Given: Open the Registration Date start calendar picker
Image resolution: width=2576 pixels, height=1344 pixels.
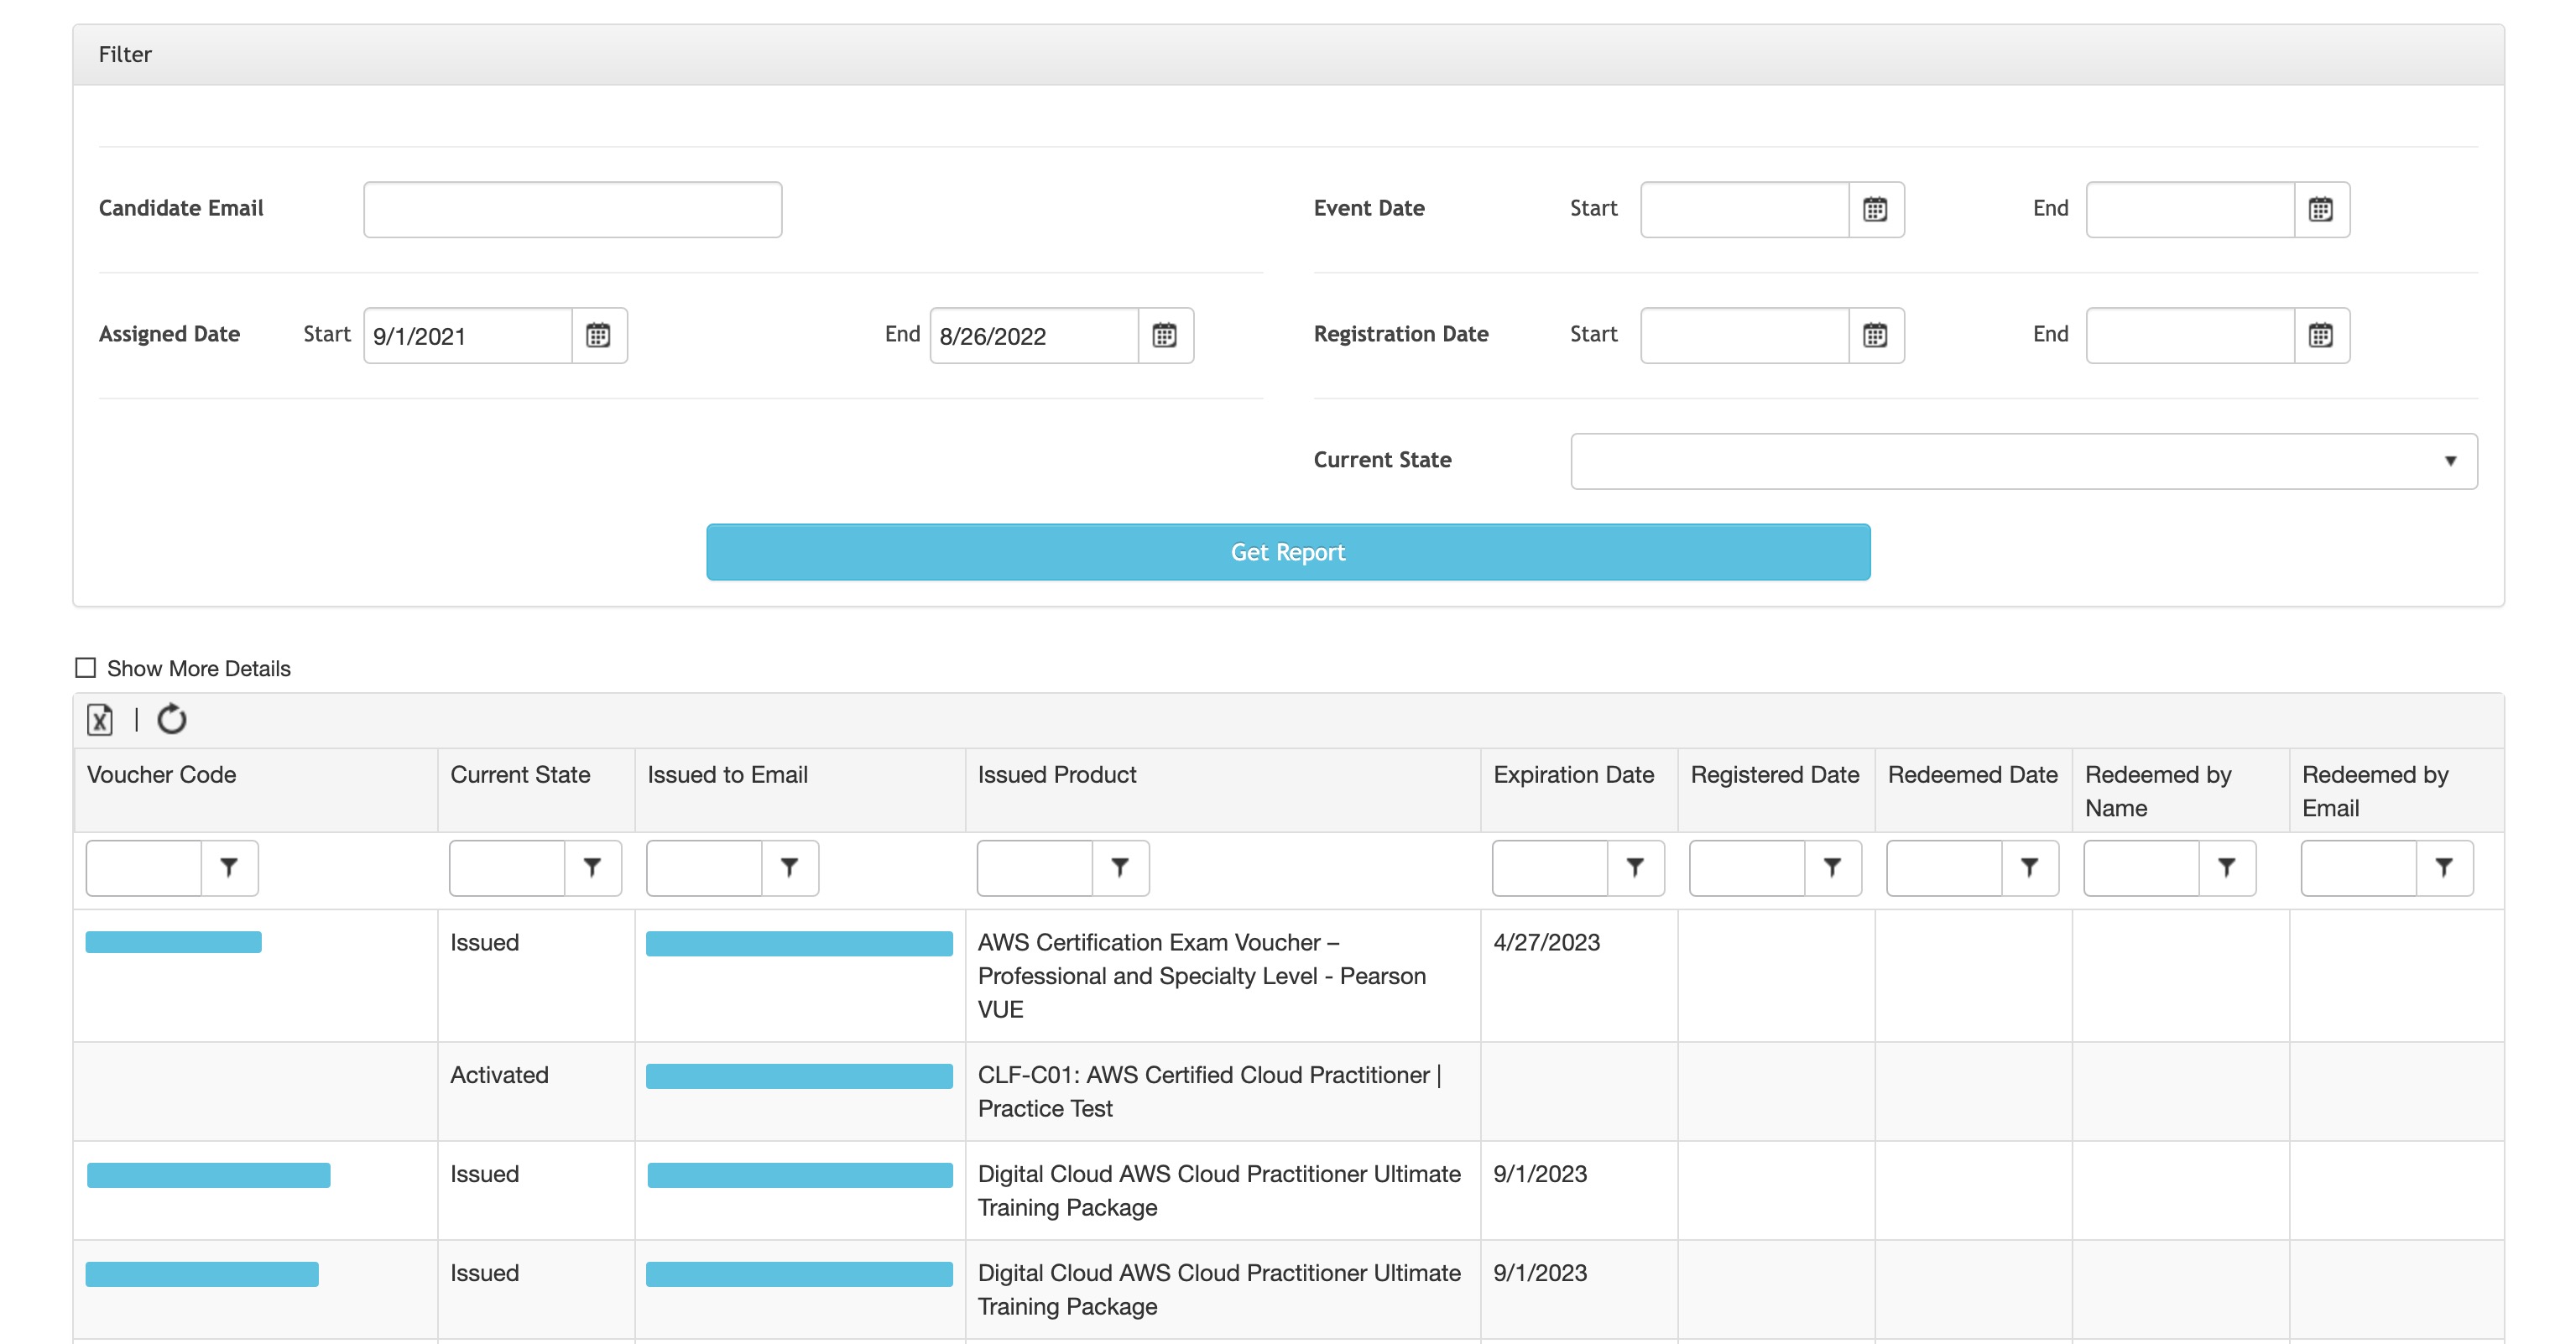Looking at the screenshot, I should pyautogui.click(x=1876, y=336).
